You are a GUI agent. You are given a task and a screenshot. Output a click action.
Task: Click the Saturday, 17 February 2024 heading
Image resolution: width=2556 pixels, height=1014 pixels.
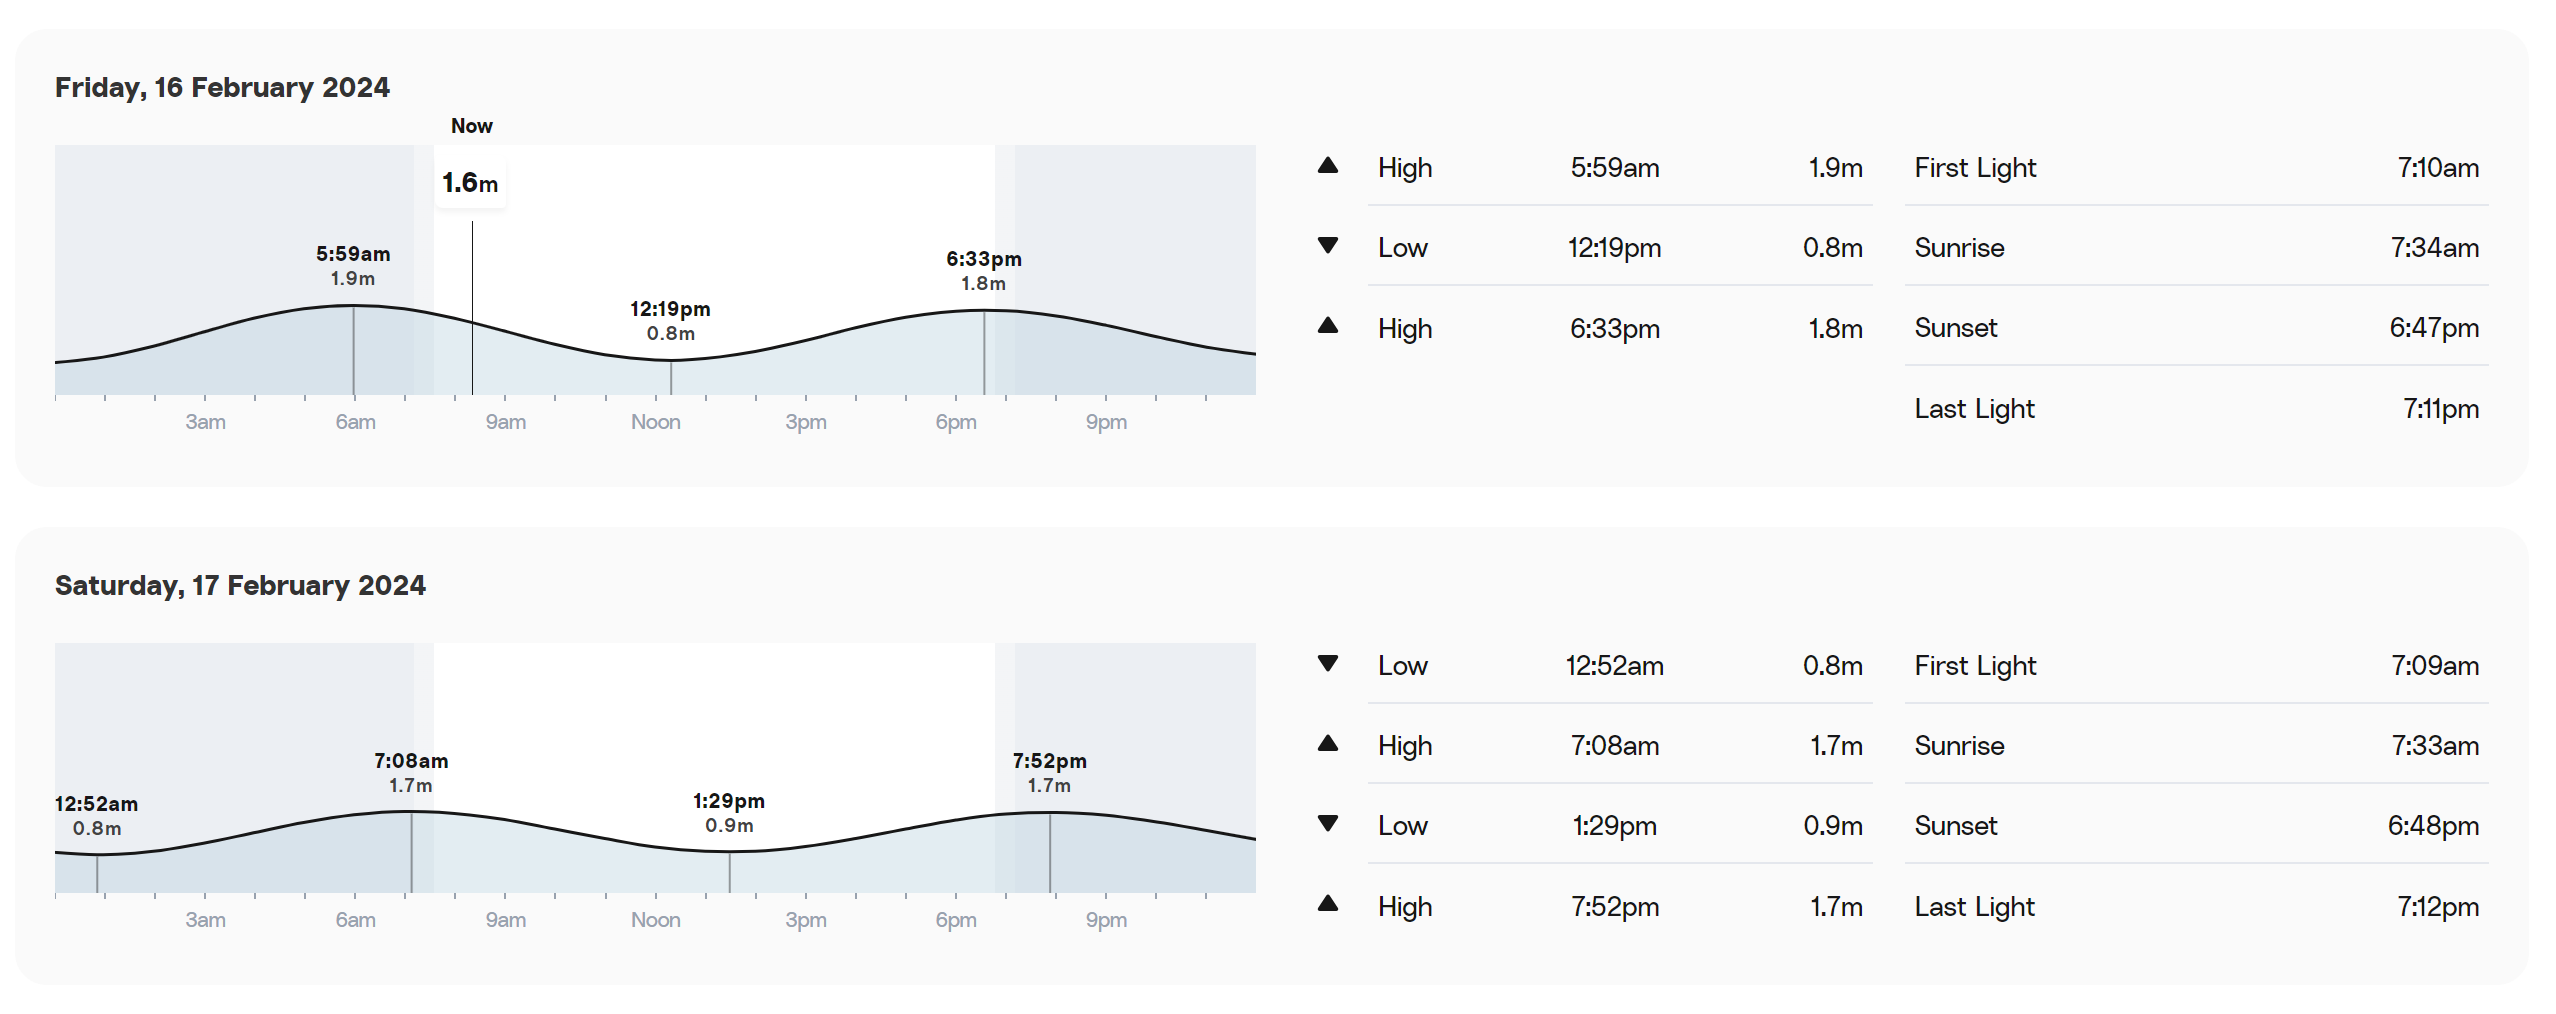[240, 586]
